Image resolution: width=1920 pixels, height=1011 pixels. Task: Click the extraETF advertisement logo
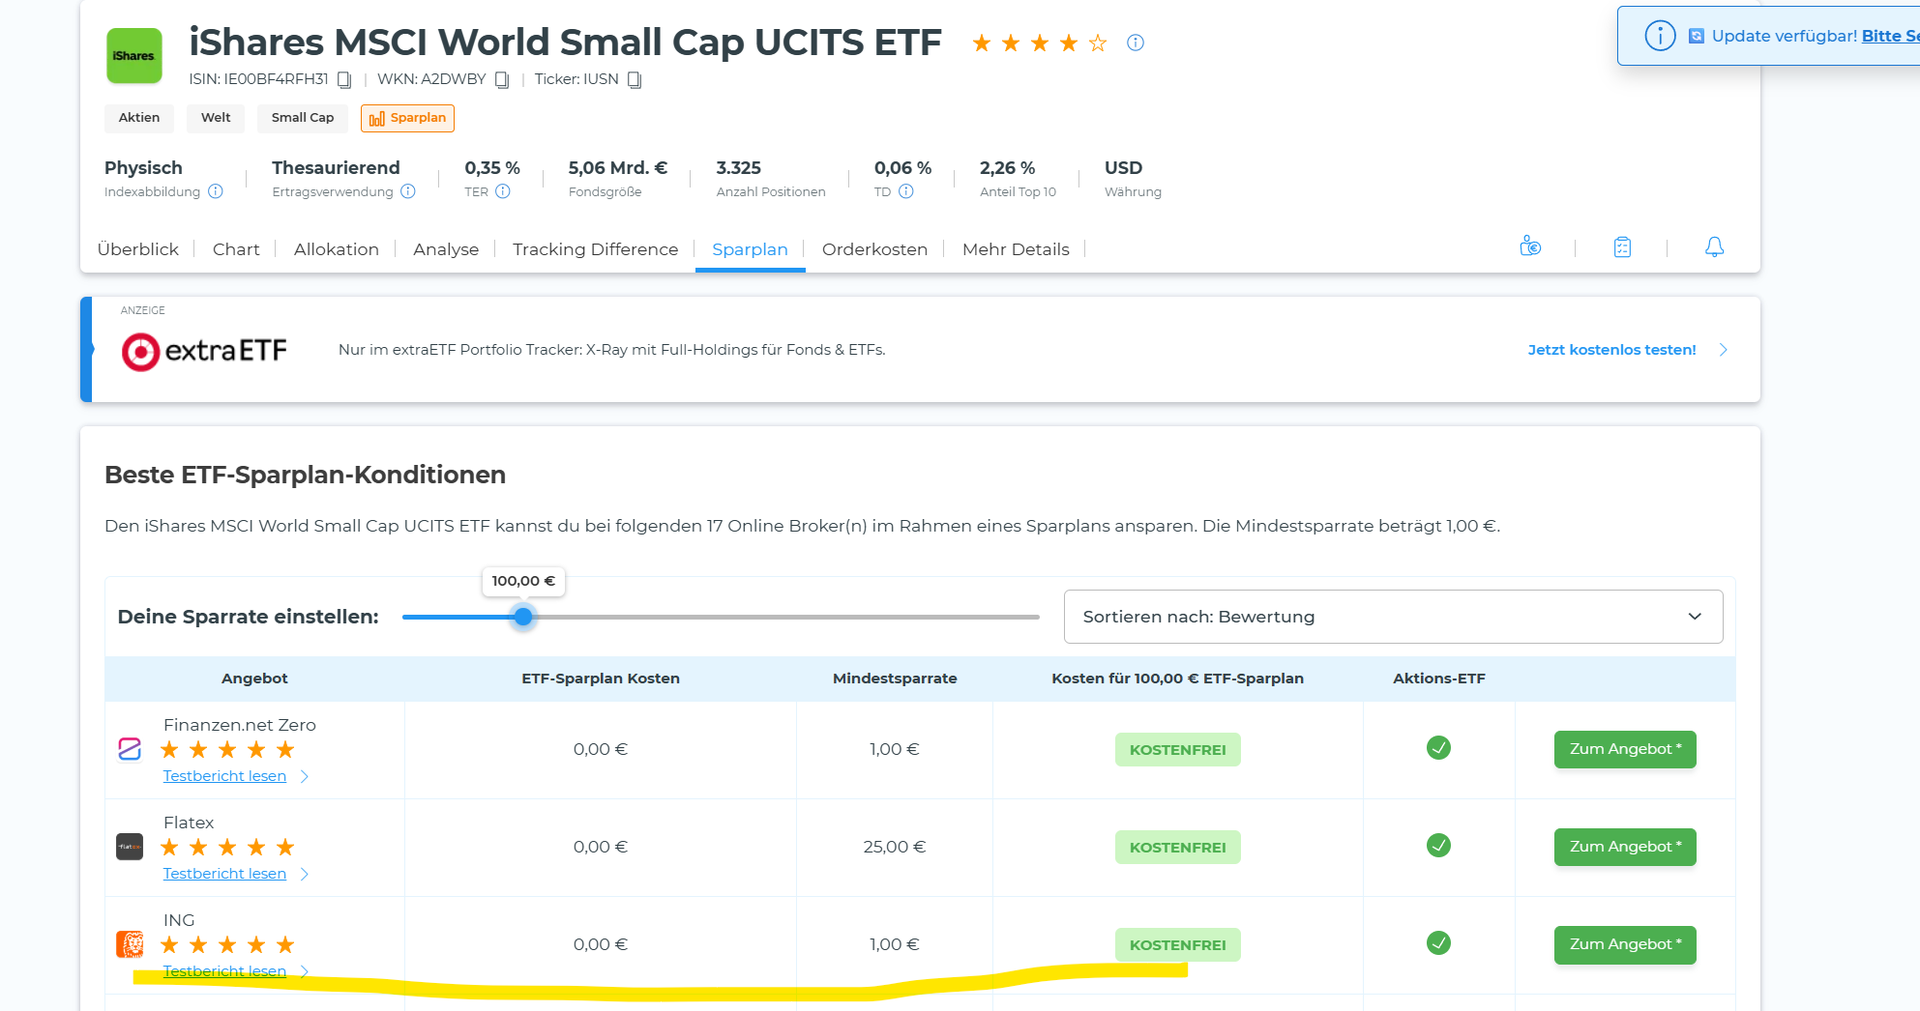pos(204,351)
